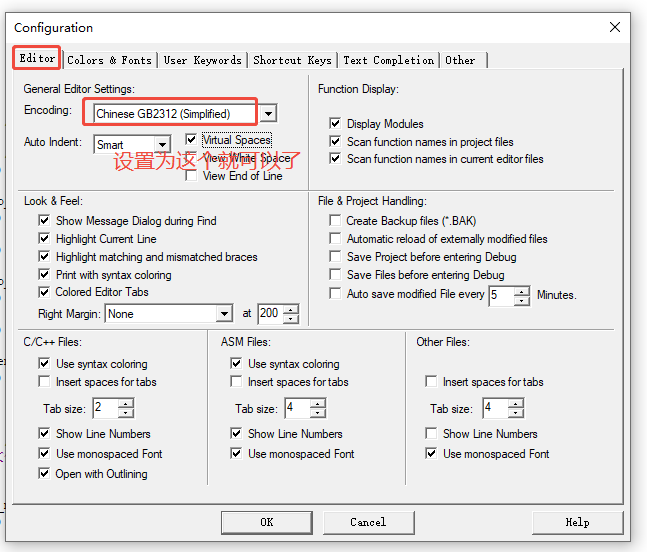Decrease C/C++ tab size

pos(126,413)
